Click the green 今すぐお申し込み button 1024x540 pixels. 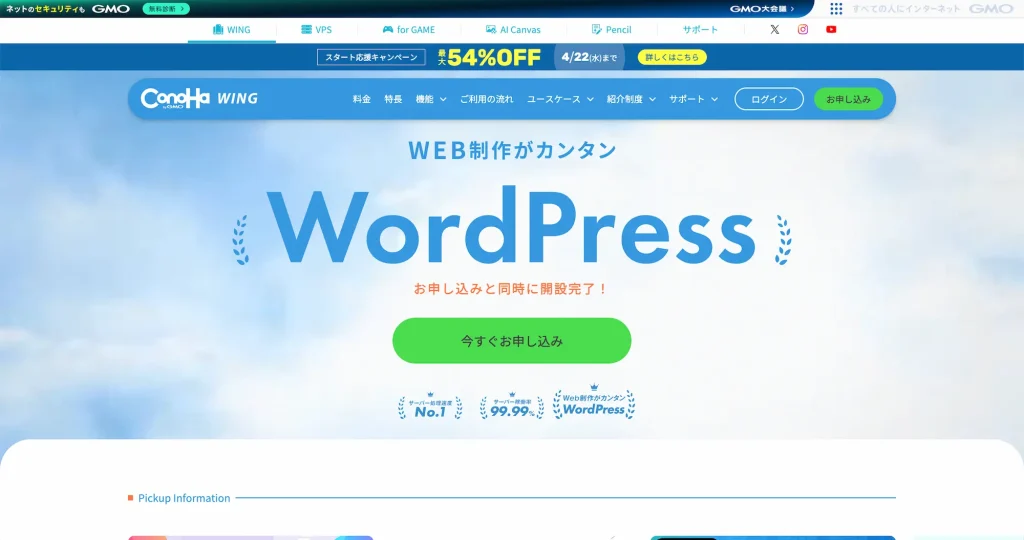click(511, 341)
